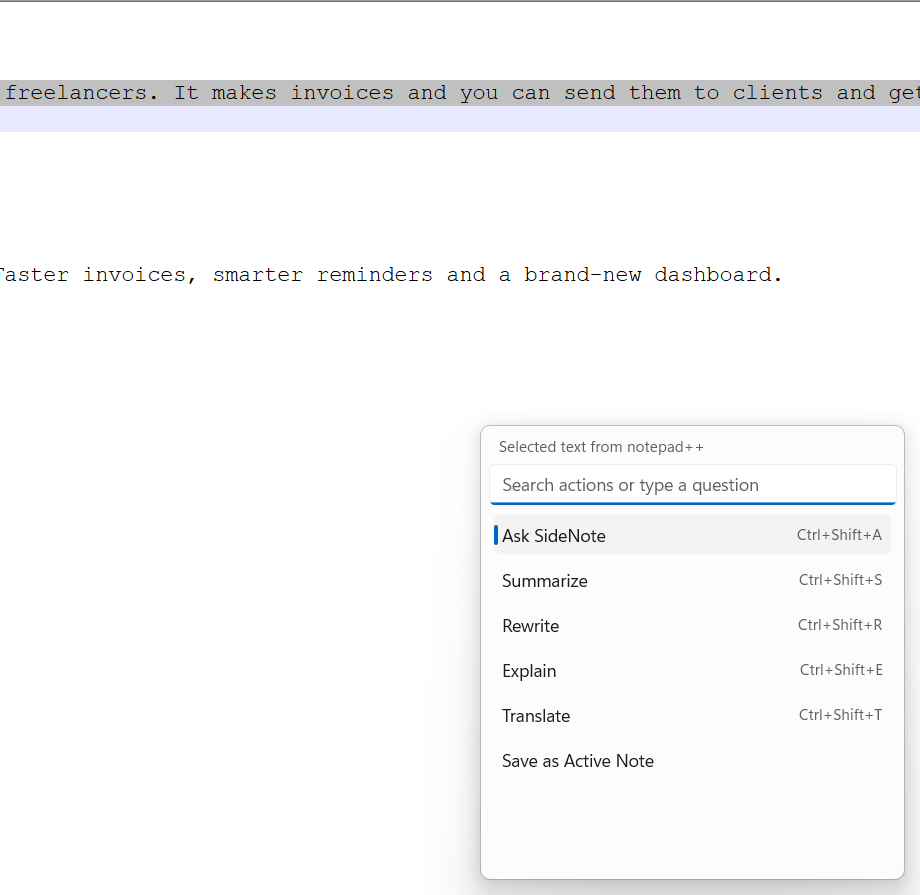Run the Explain action

(692, 671)
